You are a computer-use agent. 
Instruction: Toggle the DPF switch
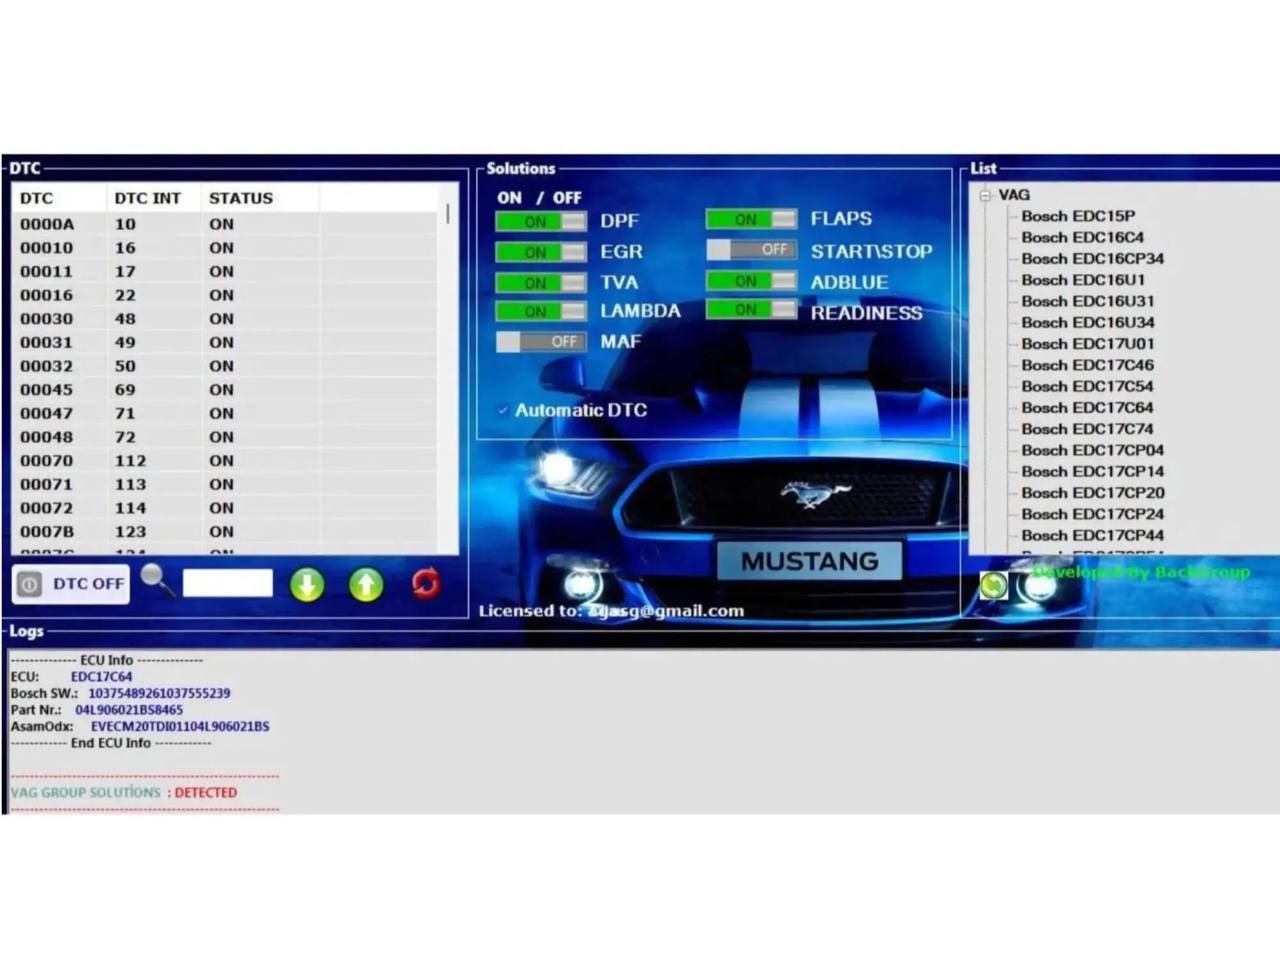pos(540,222)
